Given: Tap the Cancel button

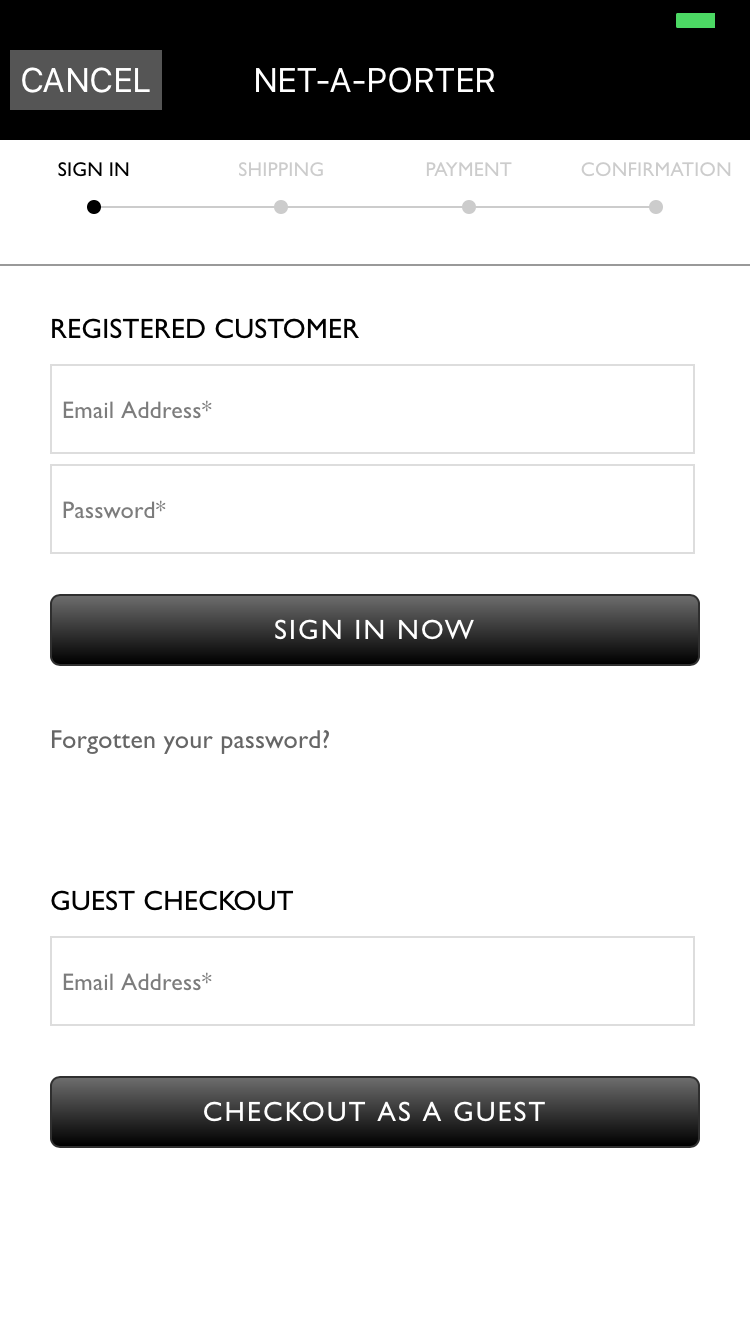Looking at the screenshot, I should [x=86, y=80].
